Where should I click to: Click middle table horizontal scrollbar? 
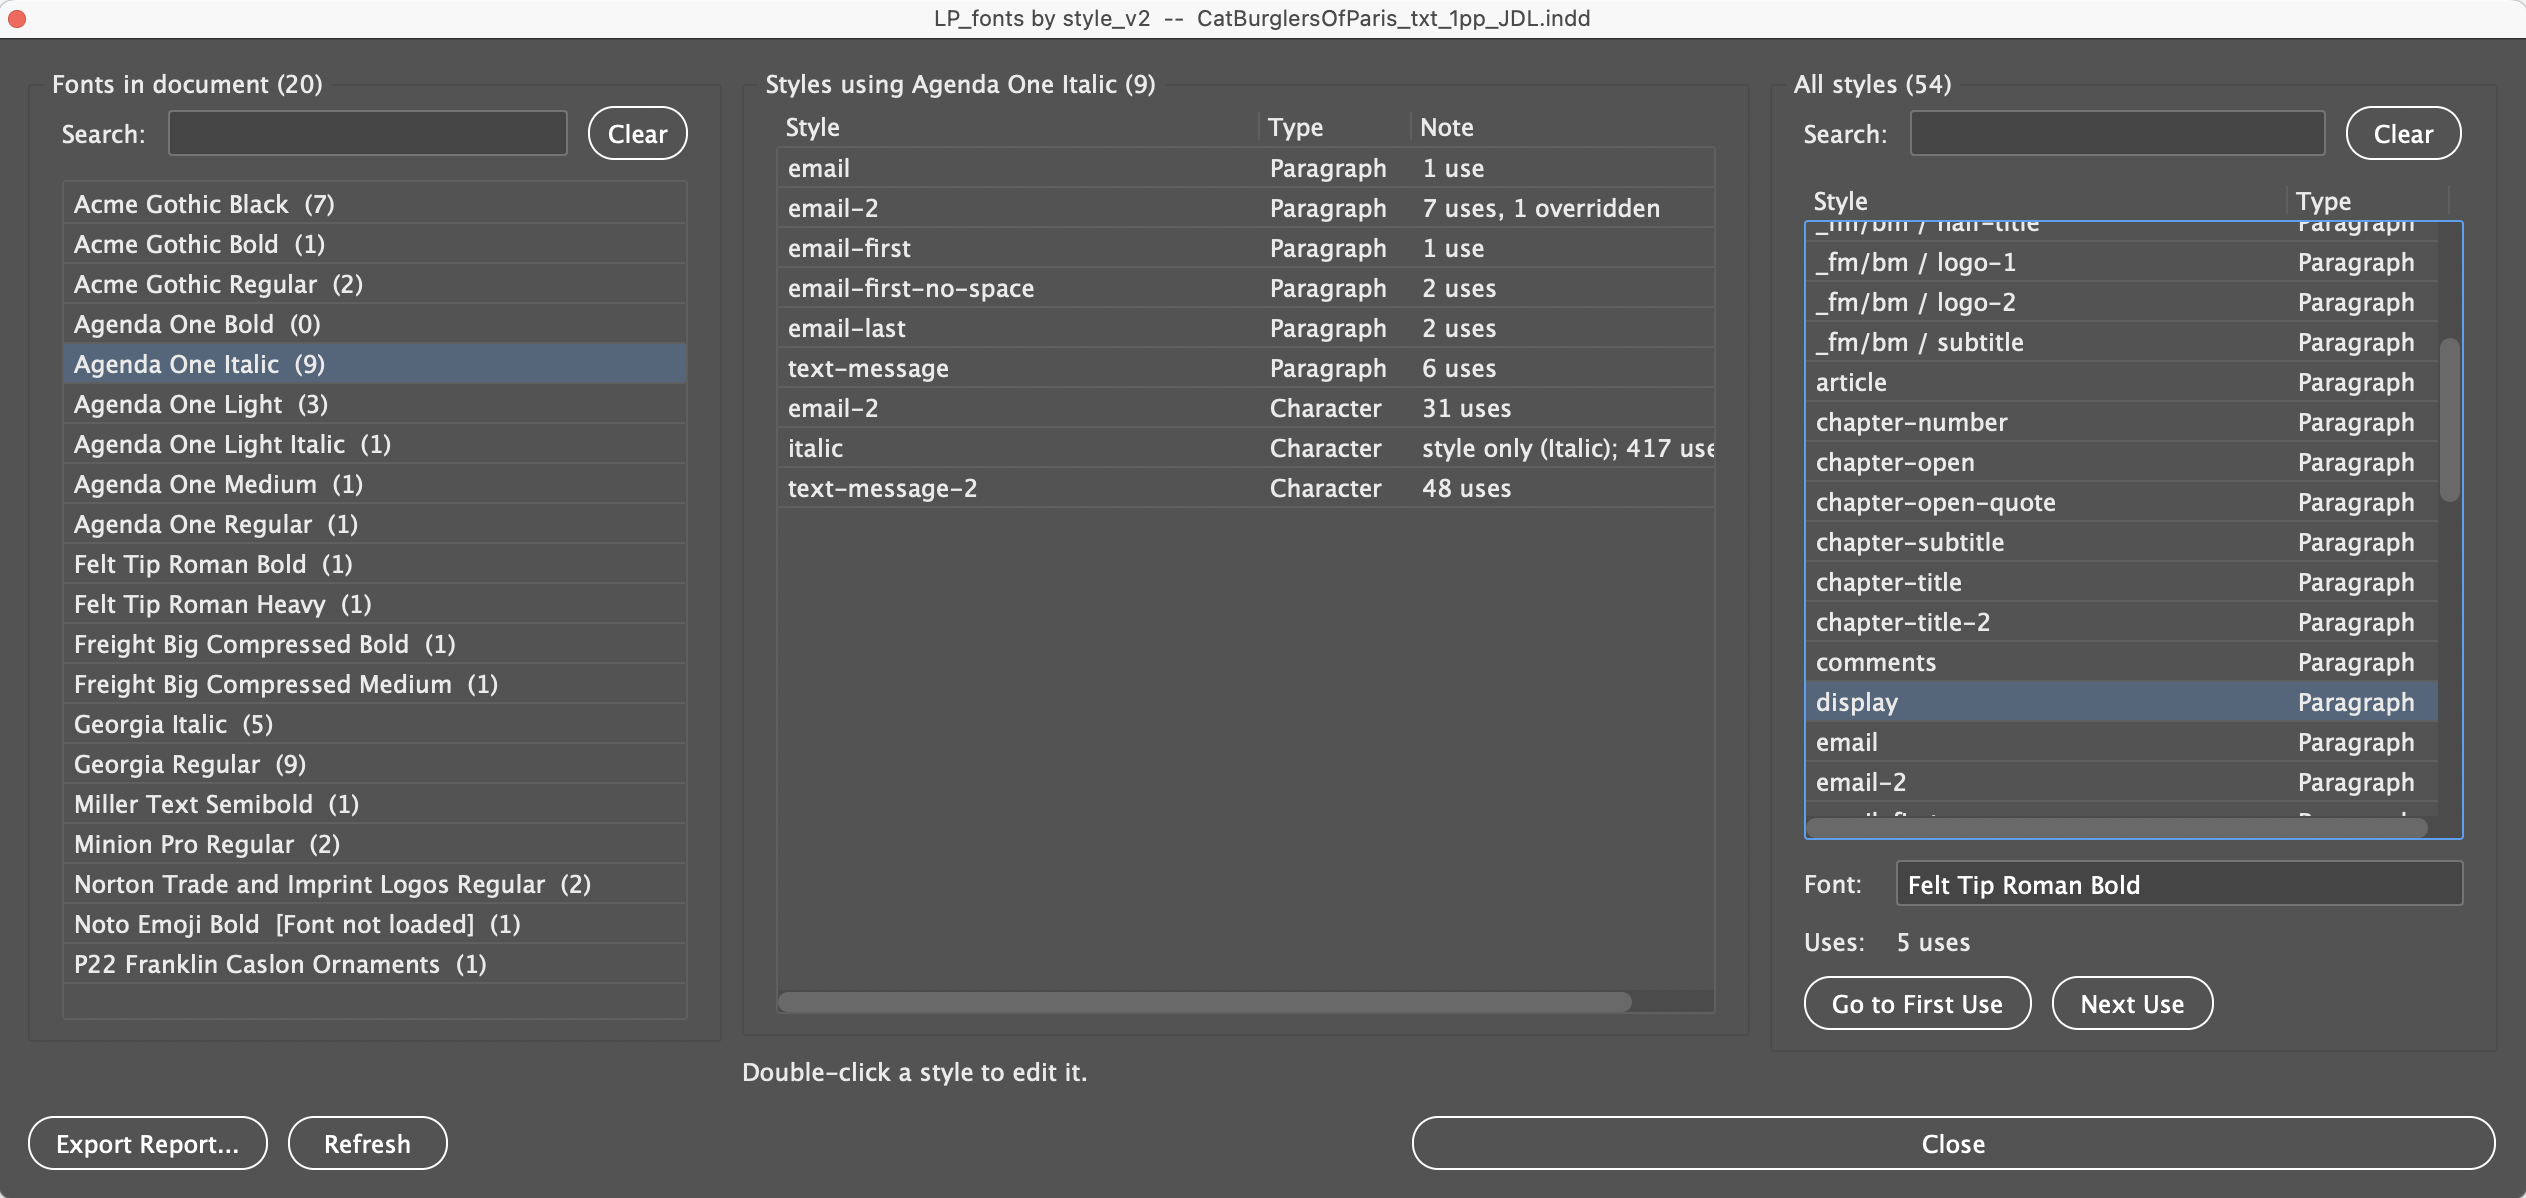[1204, 1002]
